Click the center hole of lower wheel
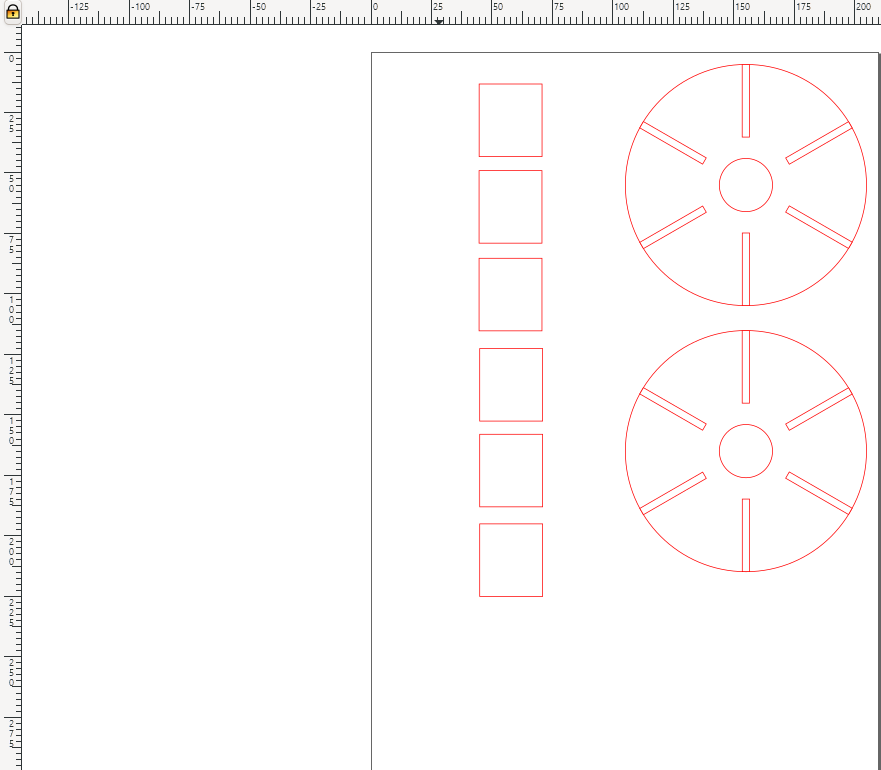This screenshot has width=881, height=770. pos(746,451)
